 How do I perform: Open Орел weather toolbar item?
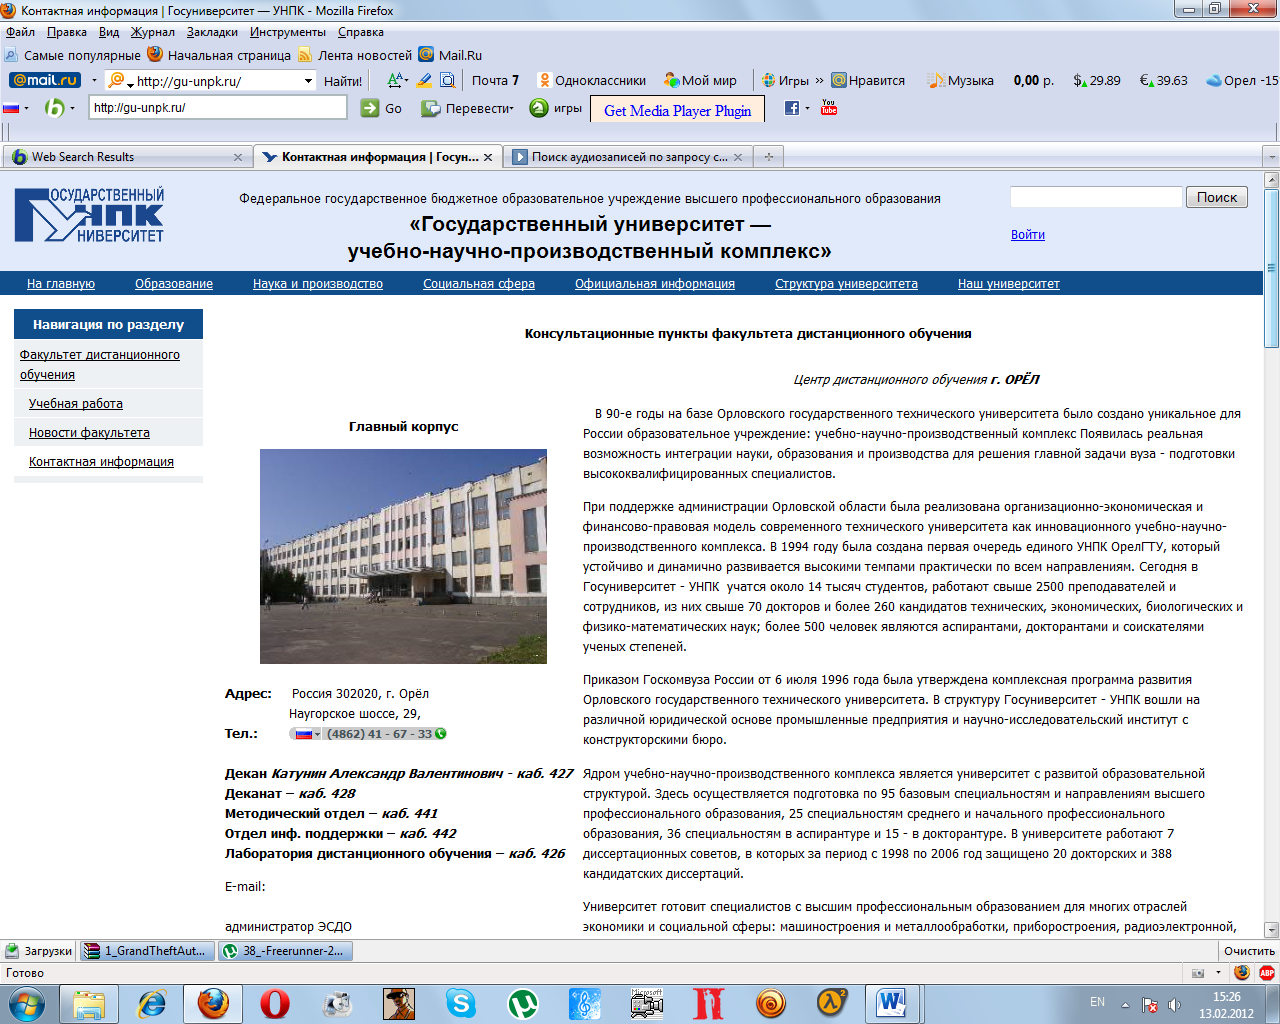[1242, 80]
